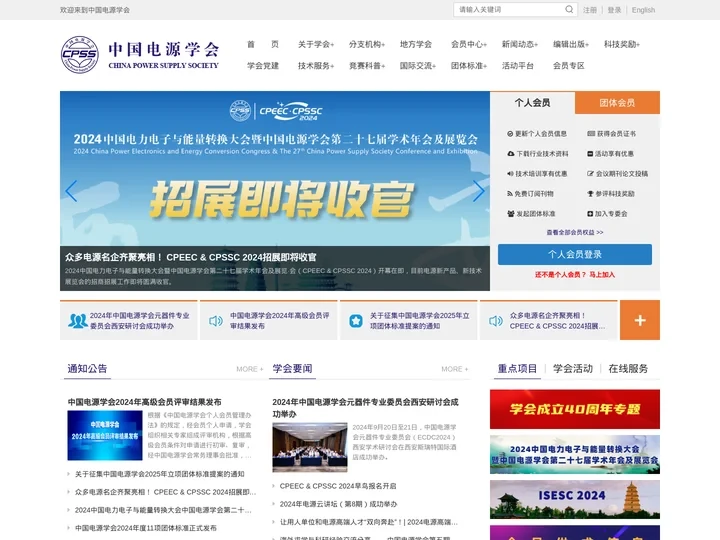
Task: Open 技术服务 dropdown menu
Action: 316,66
